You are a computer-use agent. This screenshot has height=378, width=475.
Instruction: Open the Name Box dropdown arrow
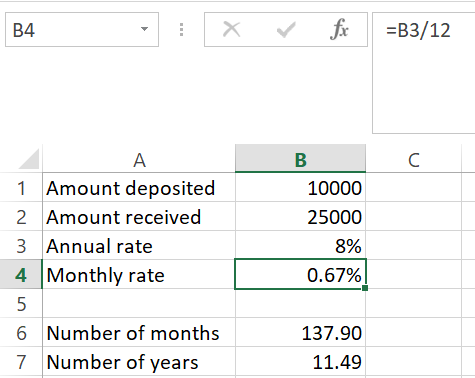[144, 29]
